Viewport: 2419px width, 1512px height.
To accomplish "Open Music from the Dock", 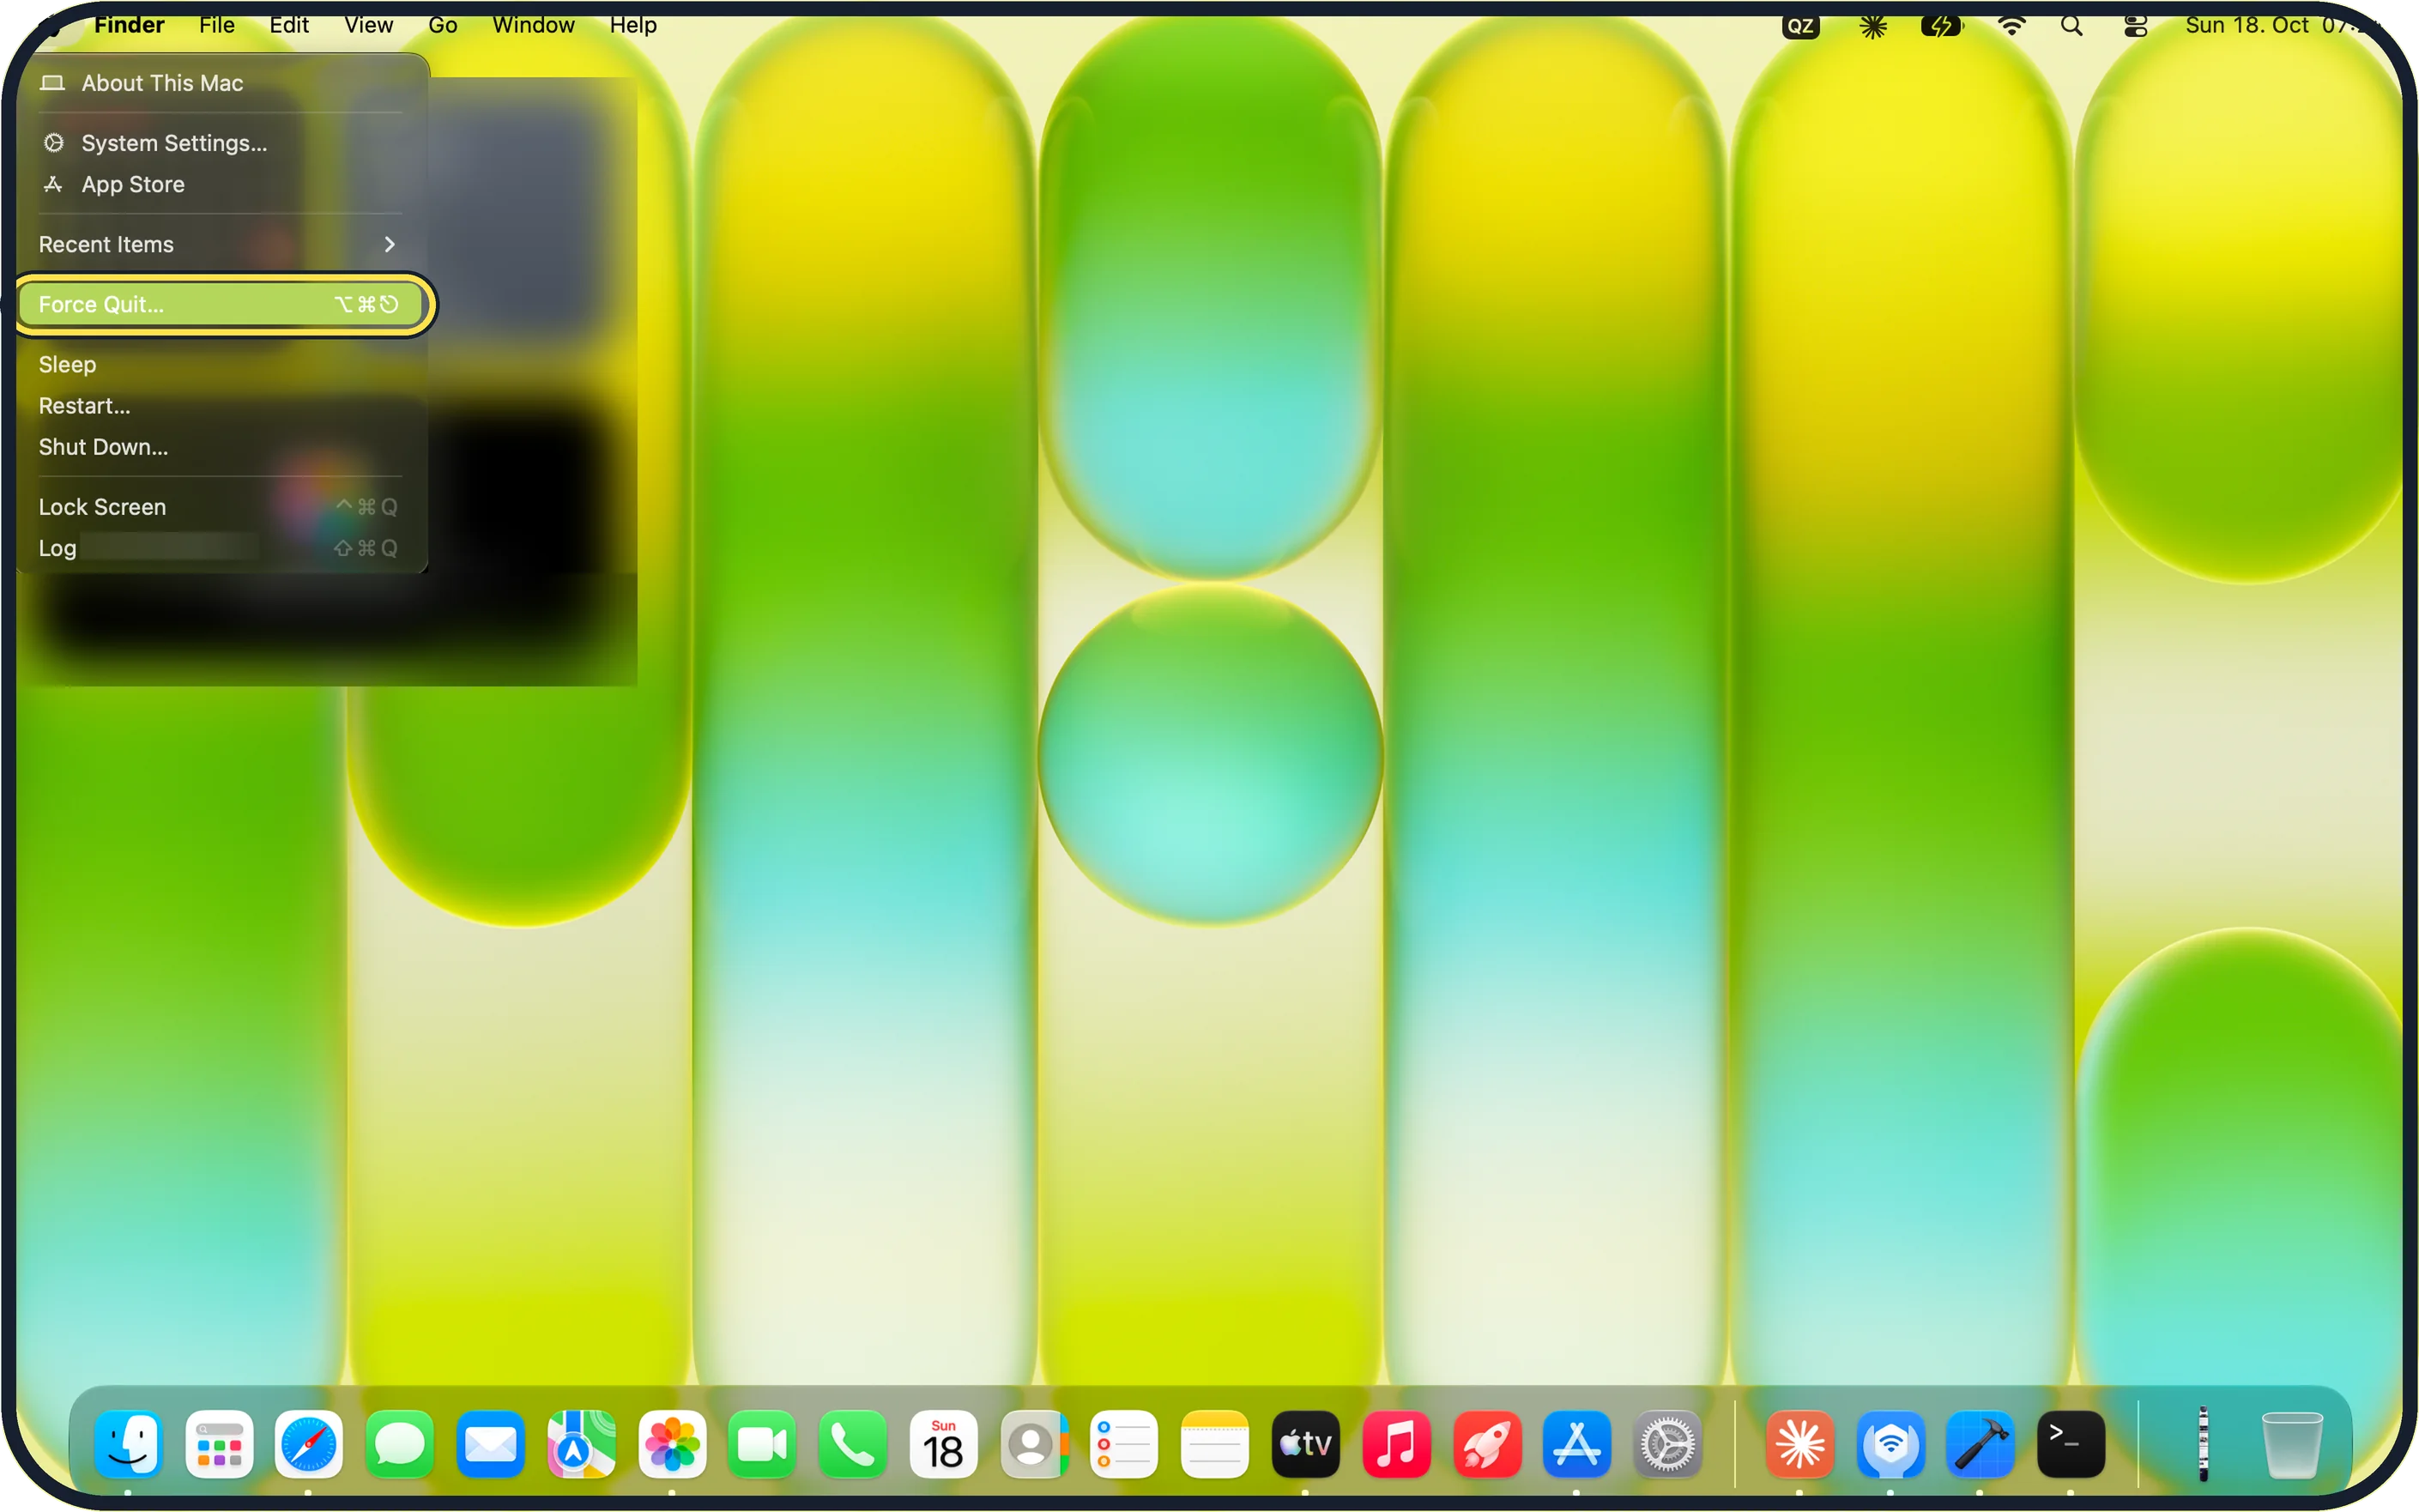I will tap(1396, 1444).
